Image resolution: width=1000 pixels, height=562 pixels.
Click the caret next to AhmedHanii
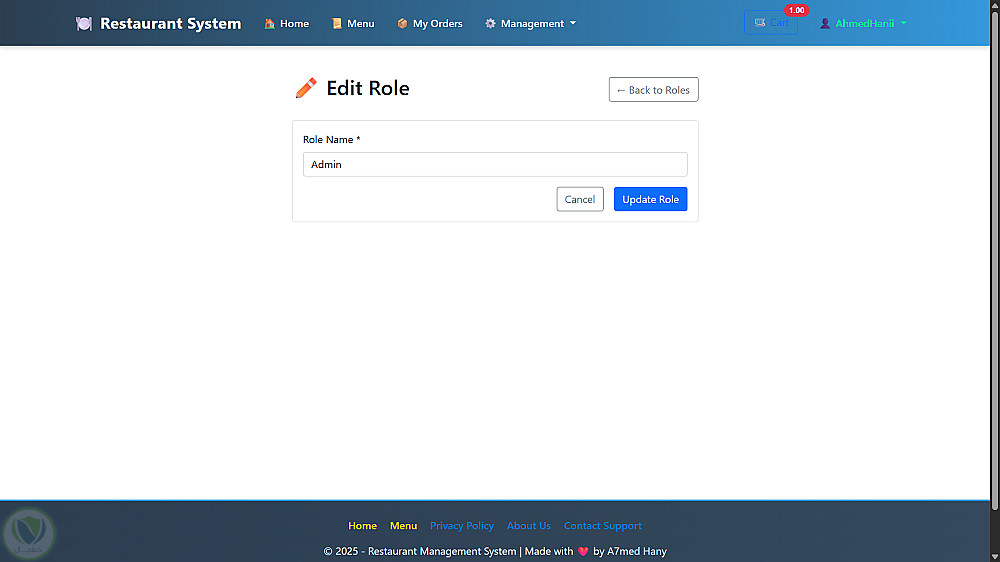(904, 24)
